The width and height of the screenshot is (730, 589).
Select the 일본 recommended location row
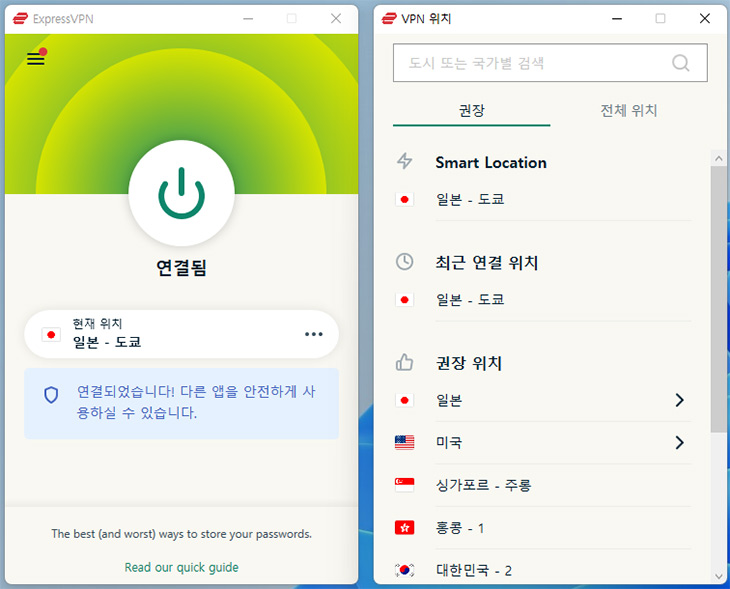coord(542,400)
